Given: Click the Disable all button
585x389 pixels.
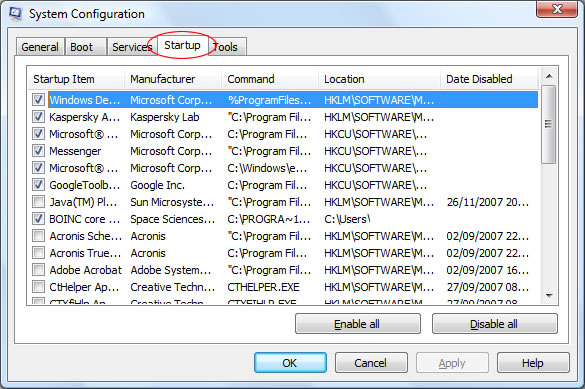Looking at the screenshot, I should tap(495, 324).
